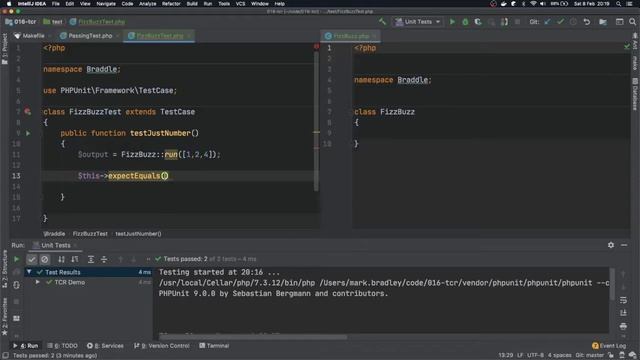Image resolution: width=640 pixels, height=360 pixels.
Task: Open the Navigate menu
Action: (x=106, y=4)
